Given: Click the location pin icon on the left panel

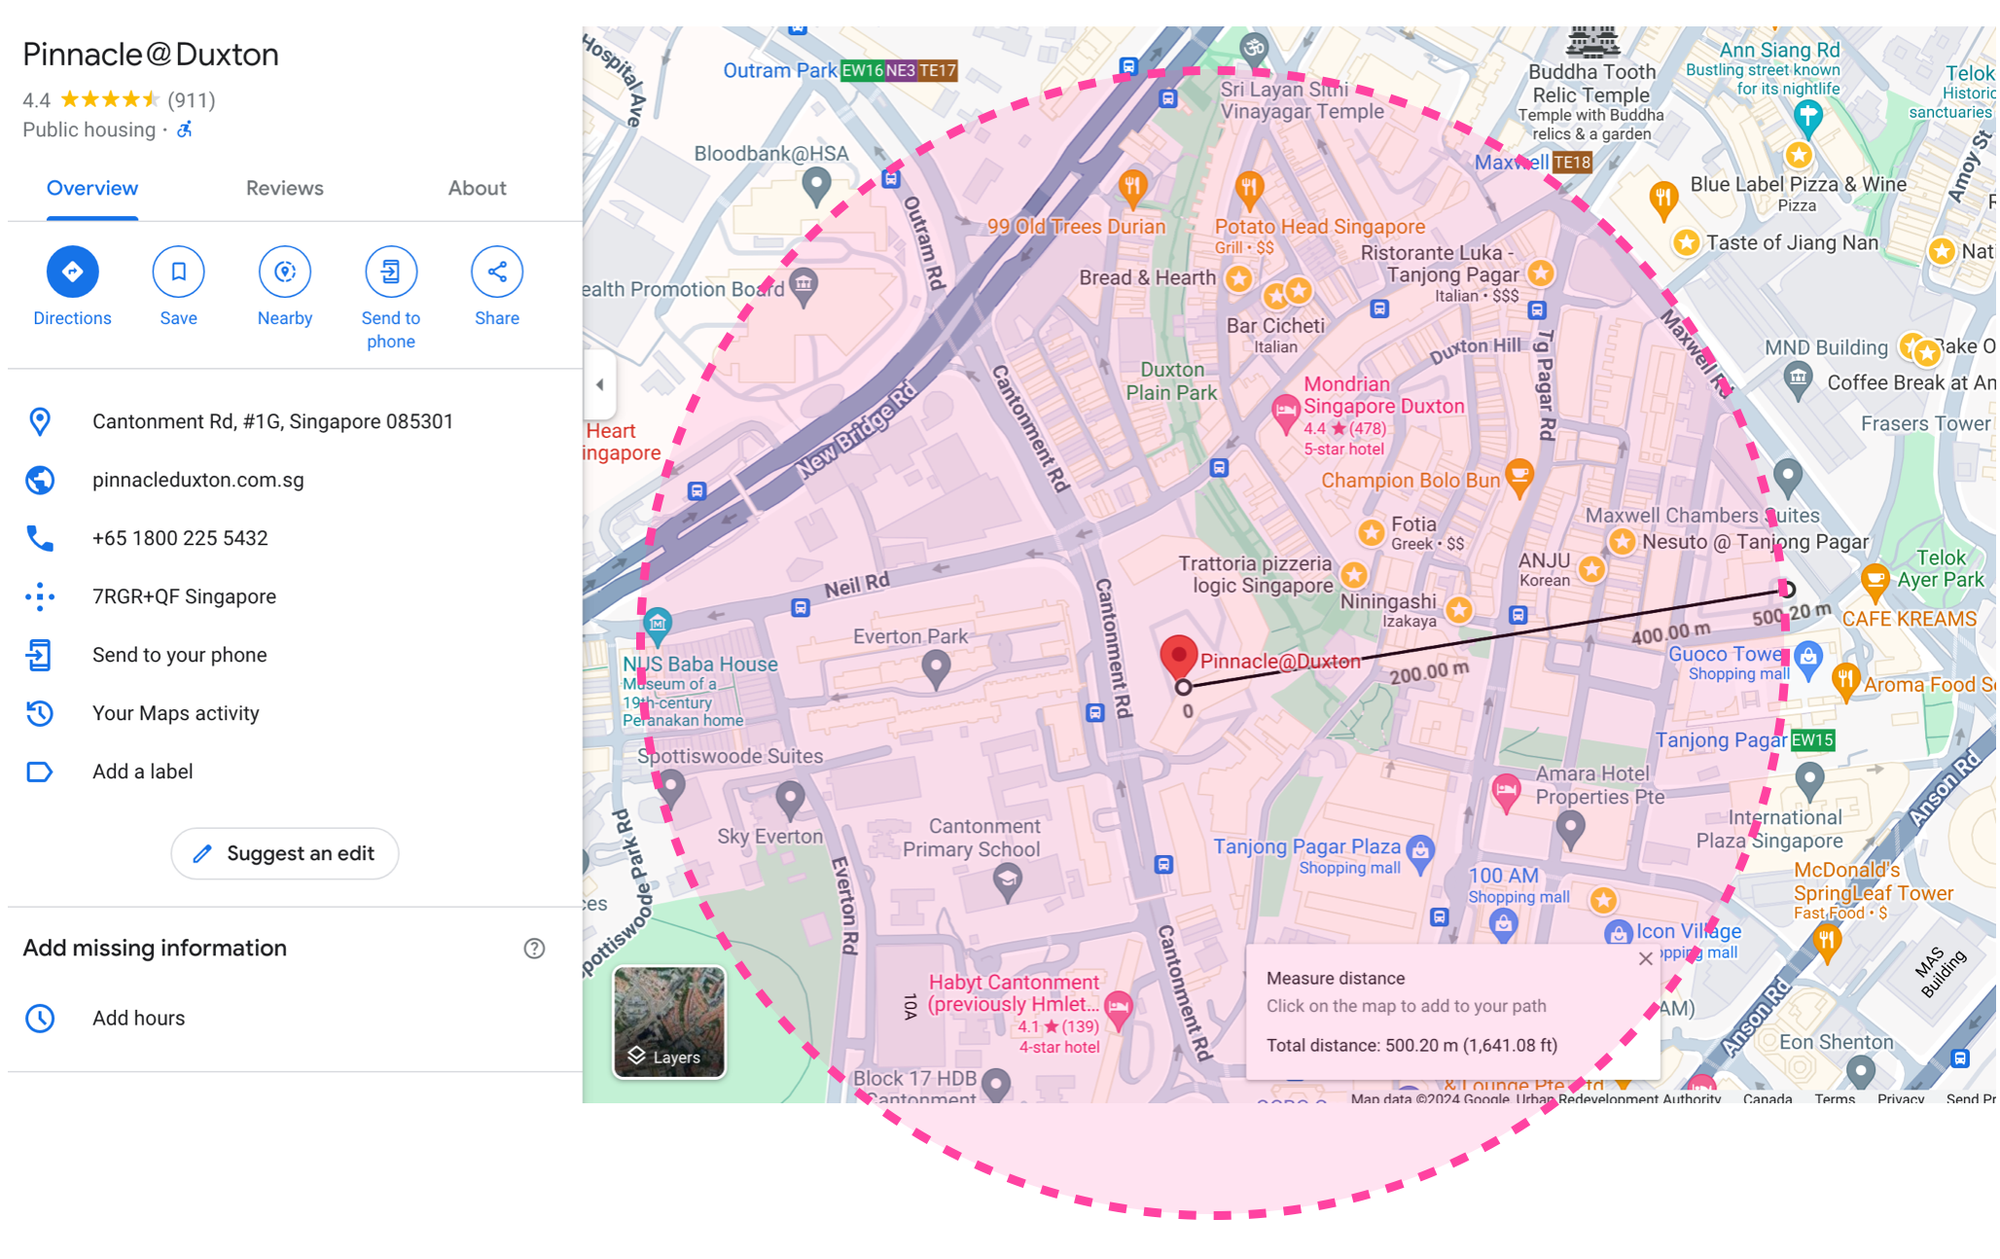Looking at the screenshot, I should pos(39,421).
